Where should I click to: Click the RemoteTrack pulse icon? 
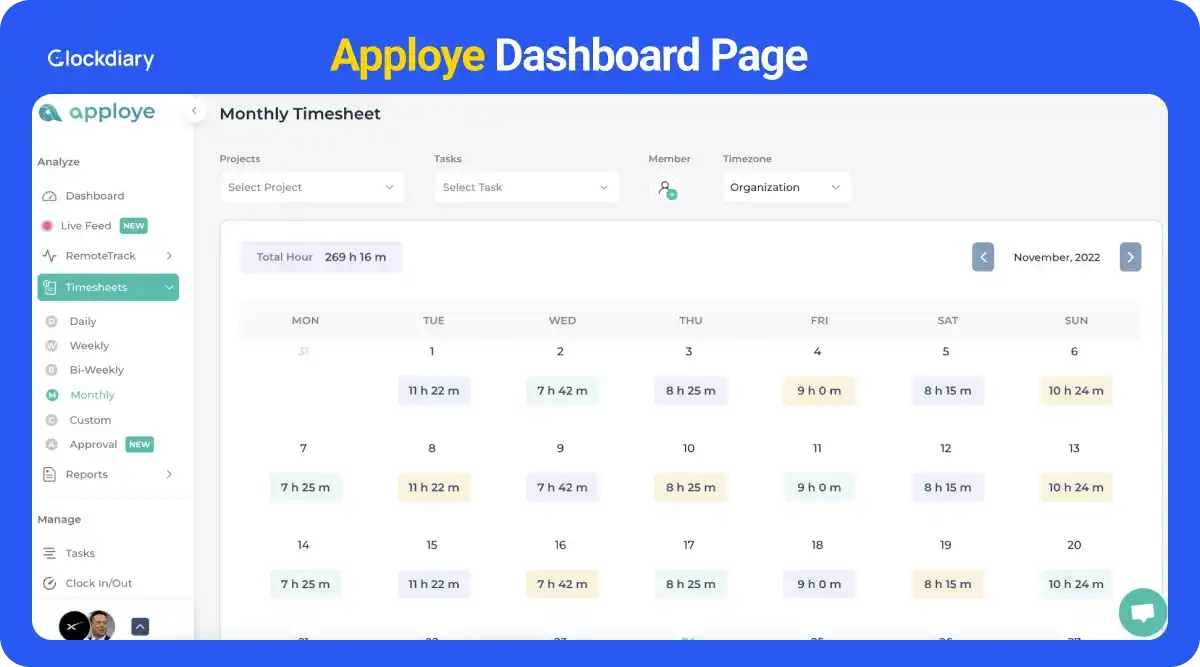coord(50,256)
